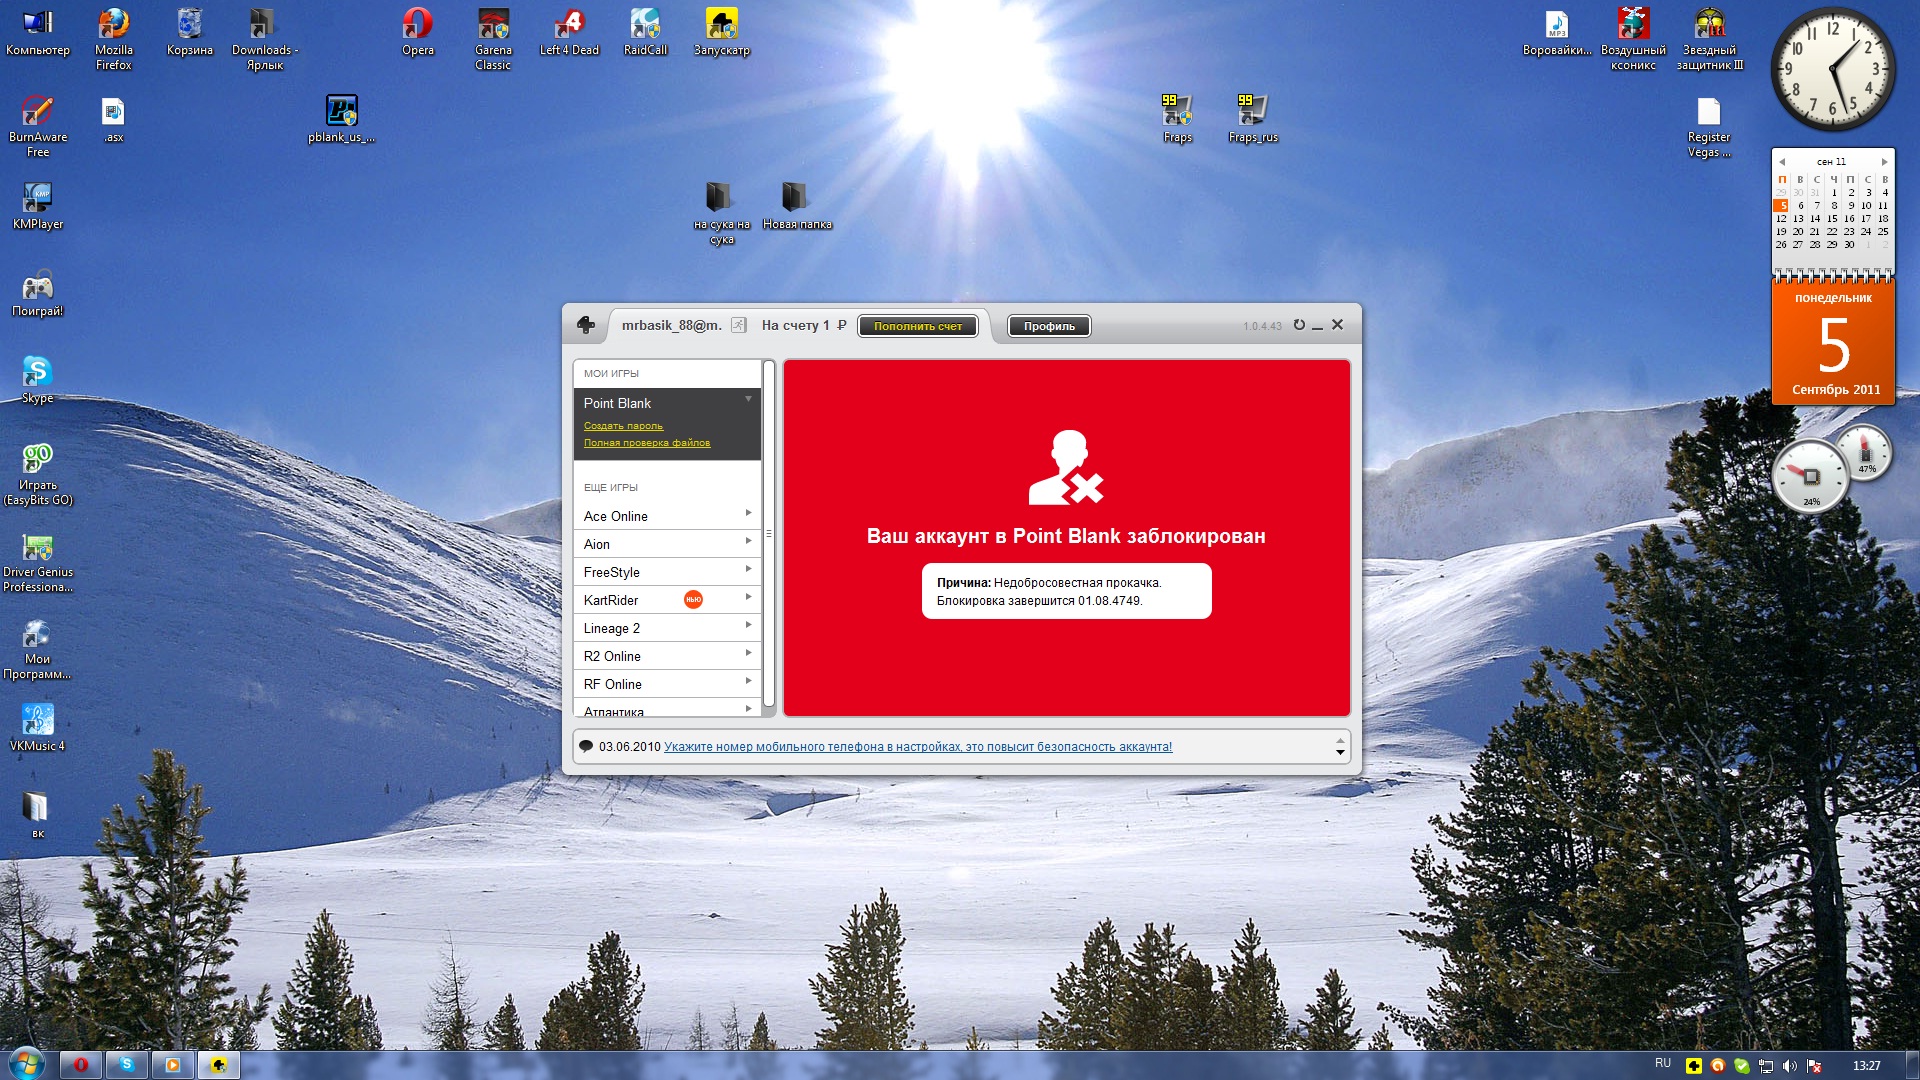The width and height of the screenshot is (1920, 1080).
Task: Click Skype icon in the taskbar
Action: [x=127, y=1065]
